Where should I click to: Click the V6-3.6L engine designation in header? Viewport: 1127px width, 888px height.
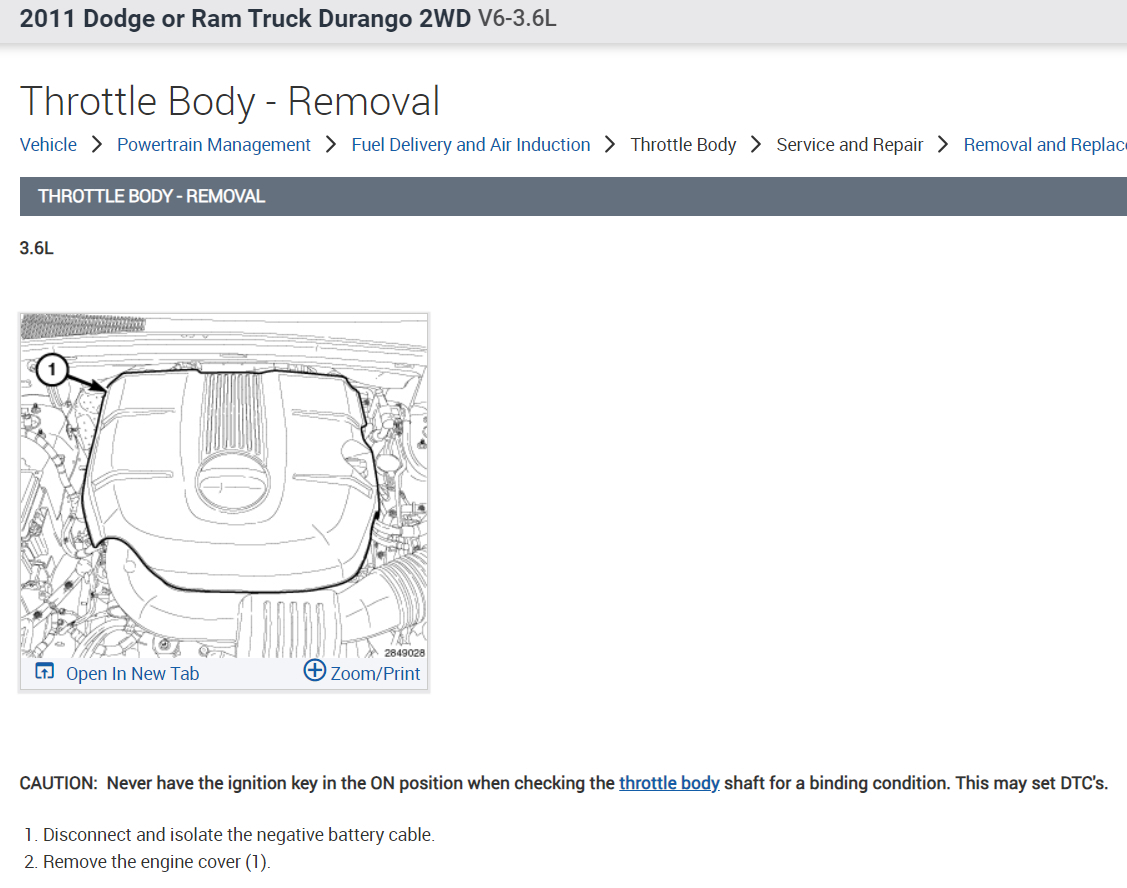pyautogui.click(x=517, y=19)
